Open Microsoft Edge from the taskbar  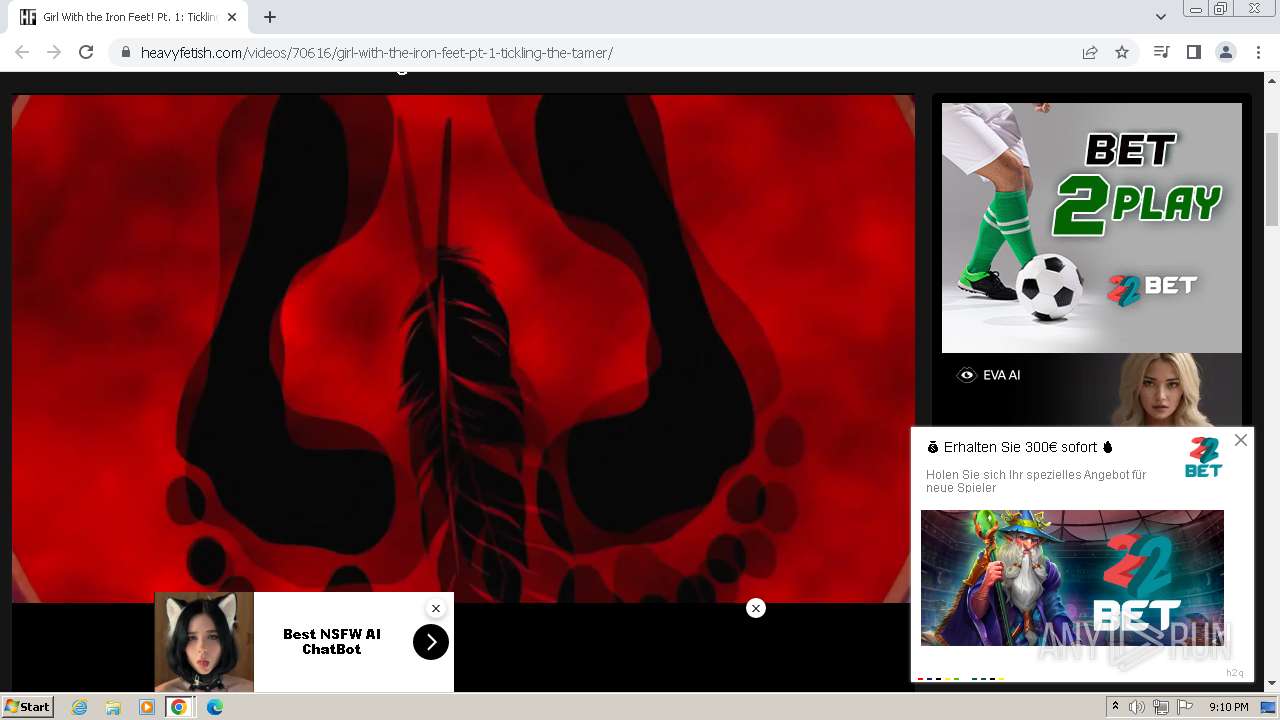215,707
